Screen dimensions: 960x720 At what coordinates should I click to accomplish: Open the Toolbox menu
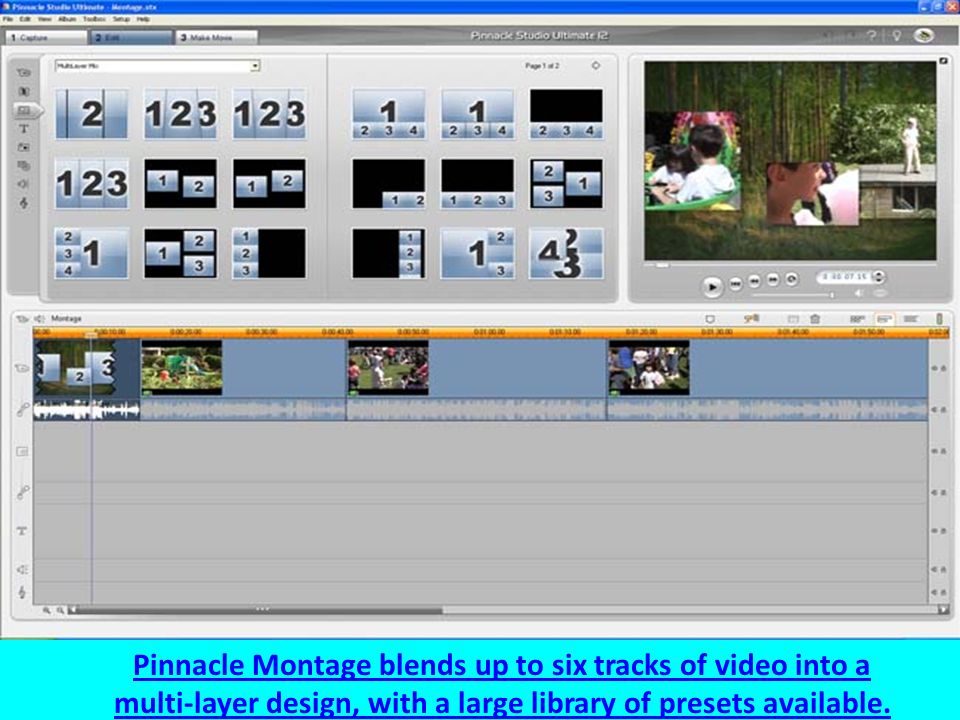coord(94,20)
